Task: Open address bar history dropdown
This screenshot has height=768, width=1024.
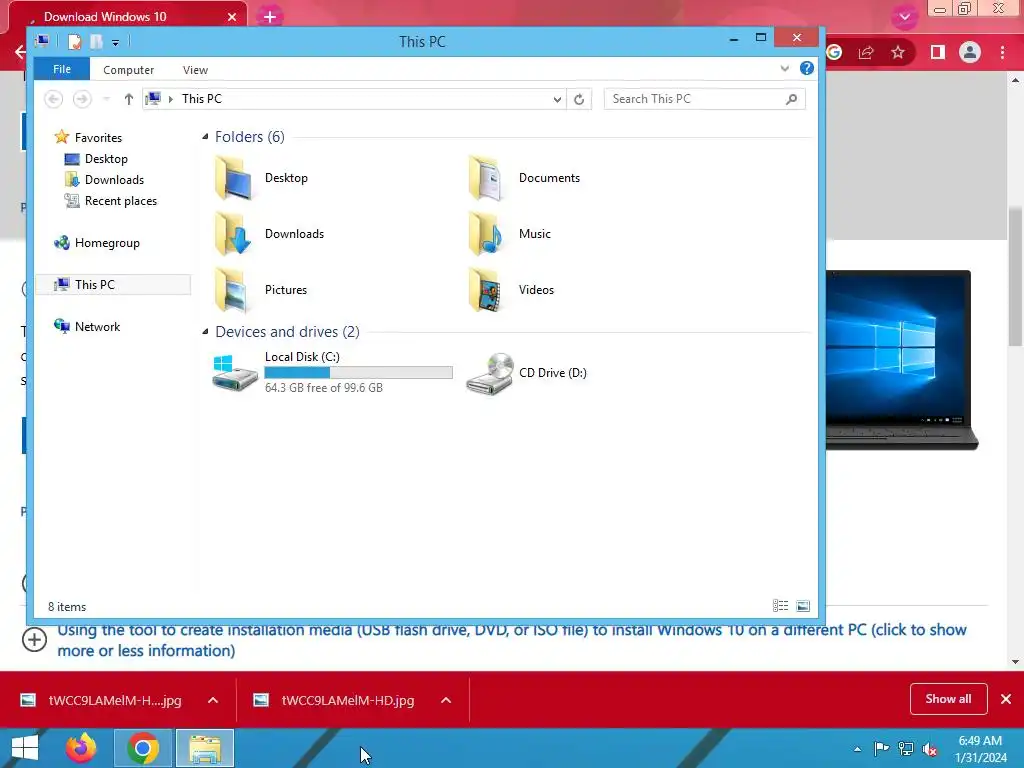Action: (x=557, y=99)
